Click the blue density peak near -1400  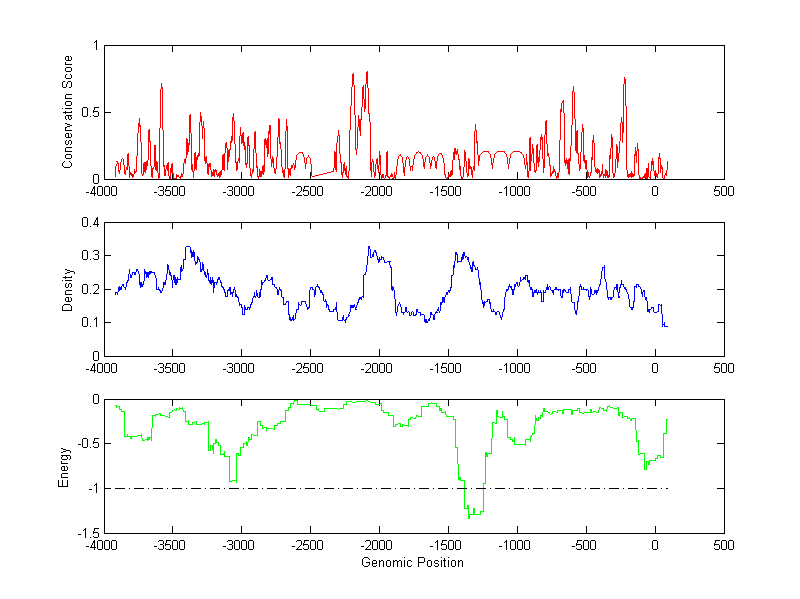coord(457,254)
